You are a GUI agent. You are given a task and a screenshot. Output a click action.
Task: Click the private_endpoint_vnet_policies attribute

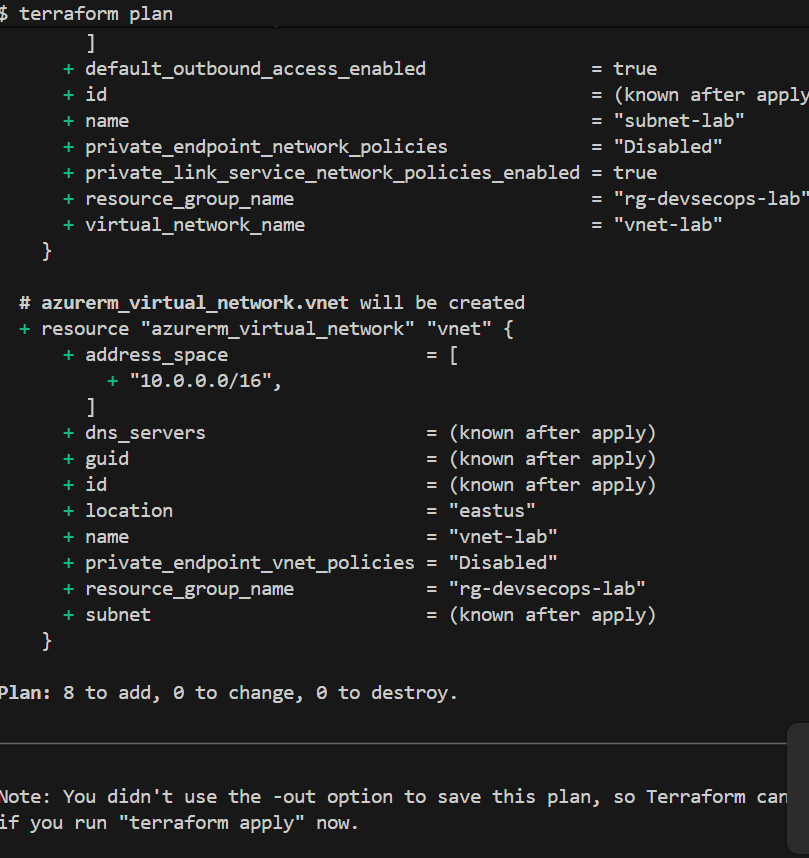point(249,563)
